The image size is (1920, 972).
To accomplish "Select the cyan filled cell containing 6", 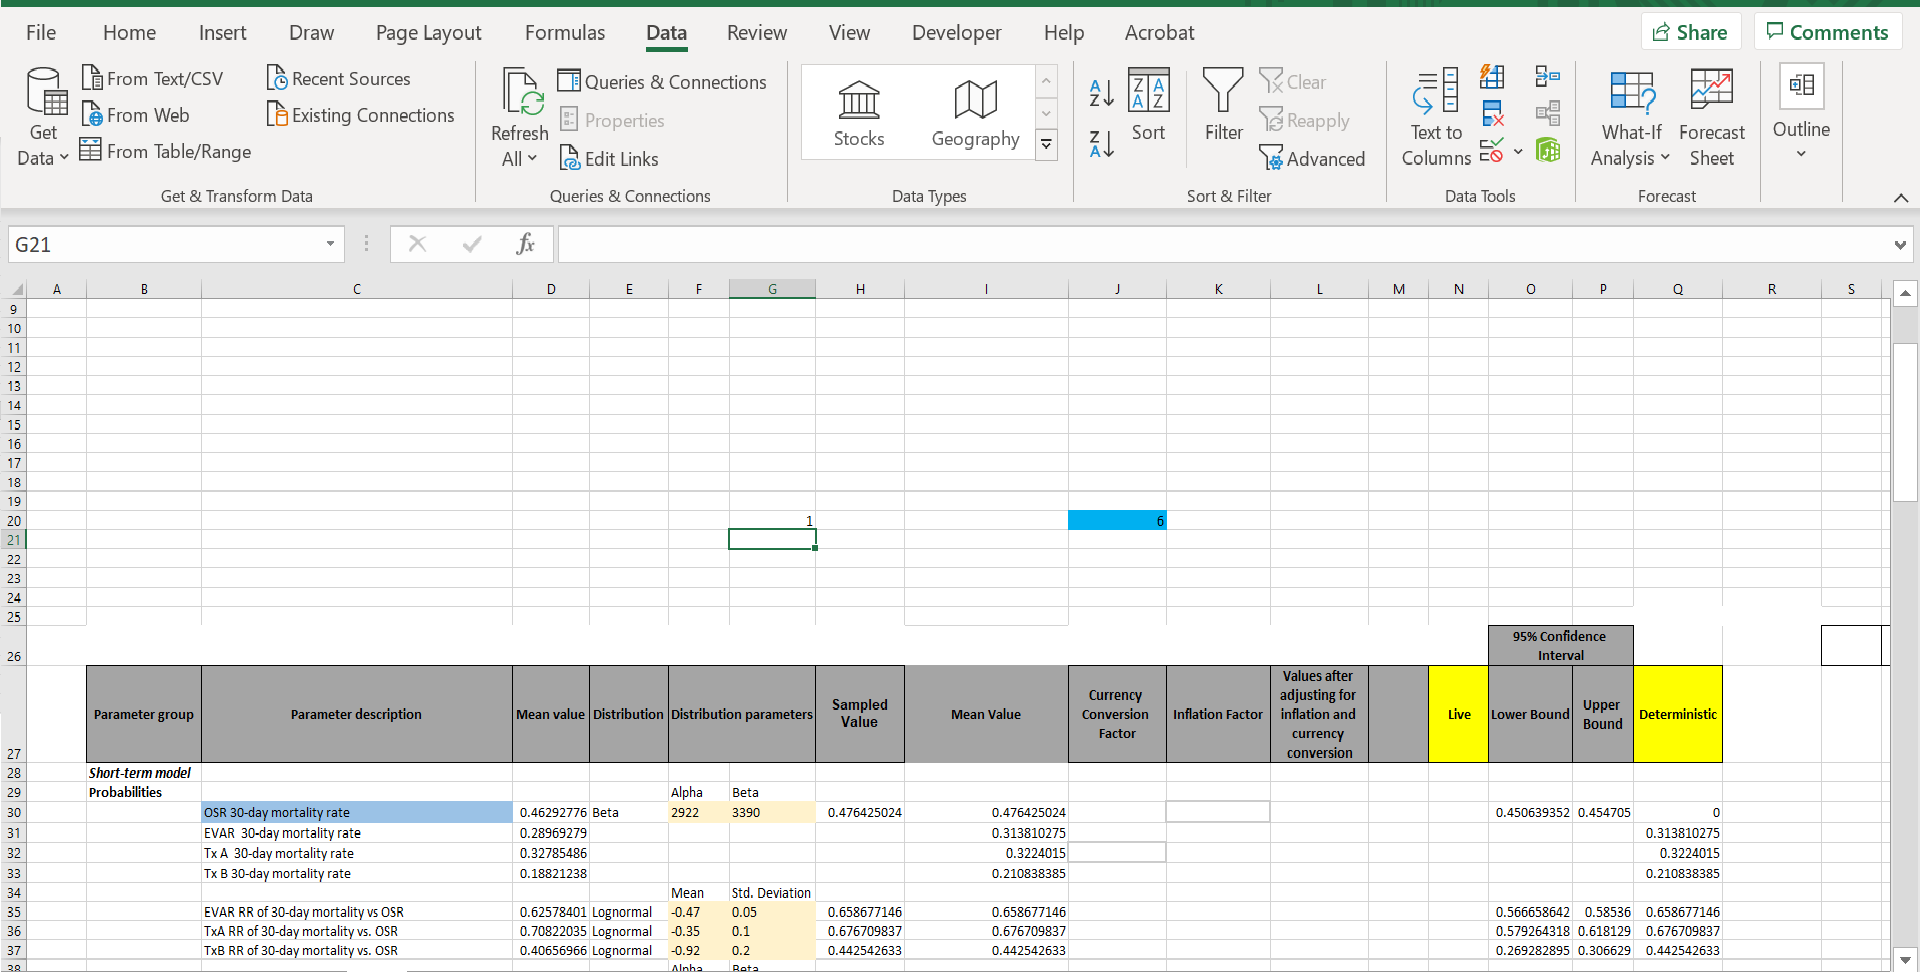I will [x=1116, y=520].
